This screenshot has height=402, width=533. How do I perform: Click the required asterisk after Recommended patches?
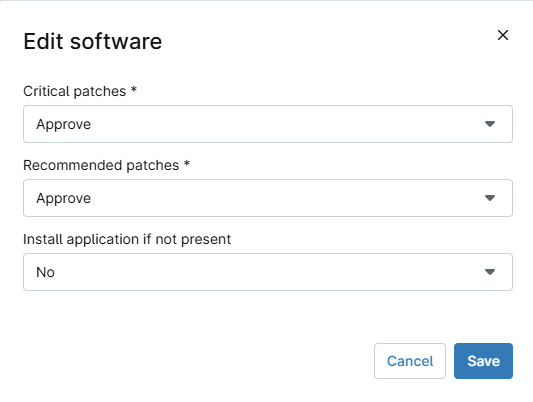[x=187, y=163]
